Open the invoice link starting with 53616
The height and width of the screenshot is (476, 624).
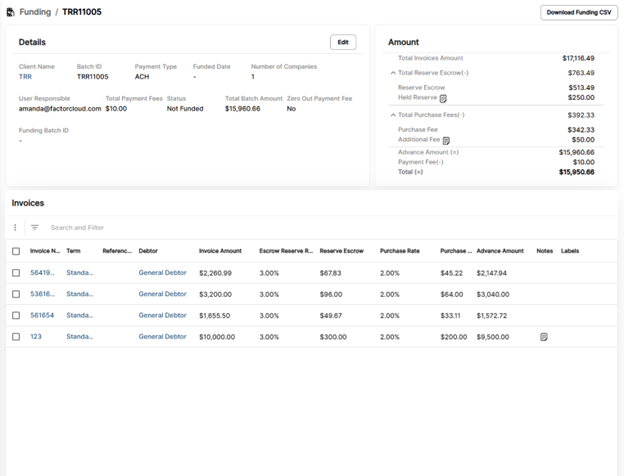[x=42, y=294]
